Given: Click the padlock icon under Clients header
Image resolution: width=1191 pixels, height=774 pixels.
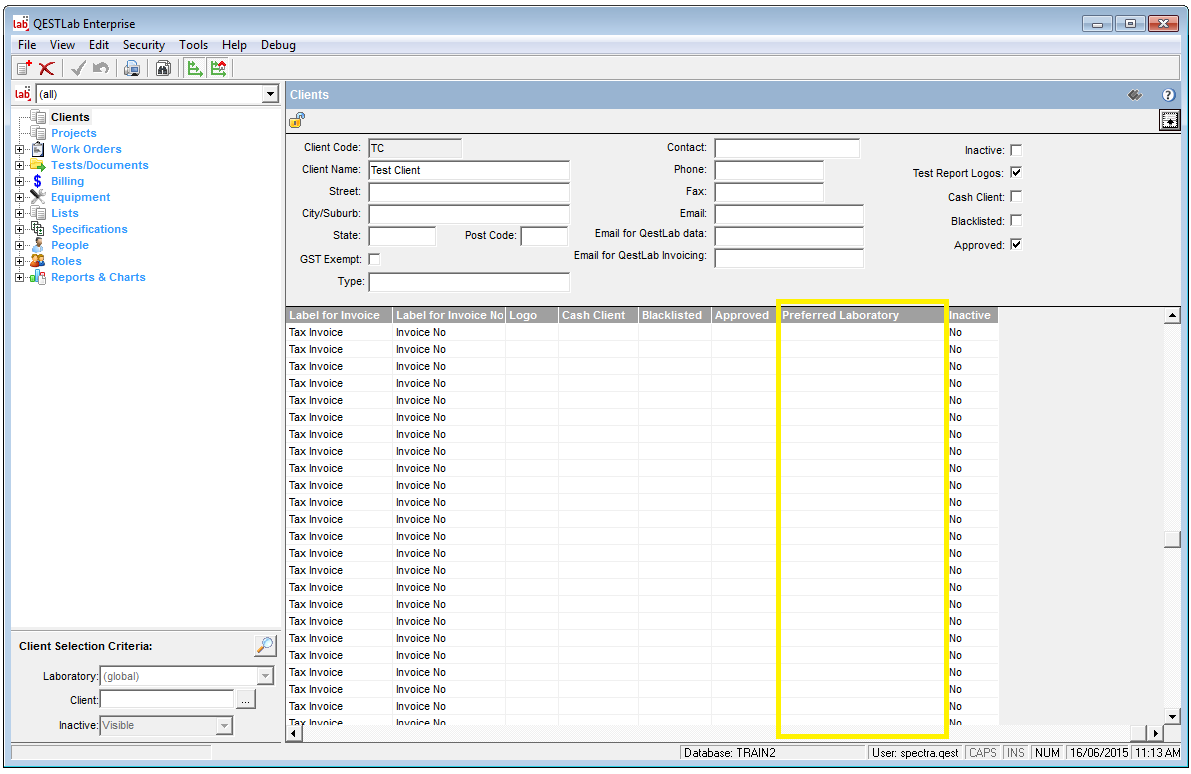Looking at the screenshot, I should (x=297, y=120).
